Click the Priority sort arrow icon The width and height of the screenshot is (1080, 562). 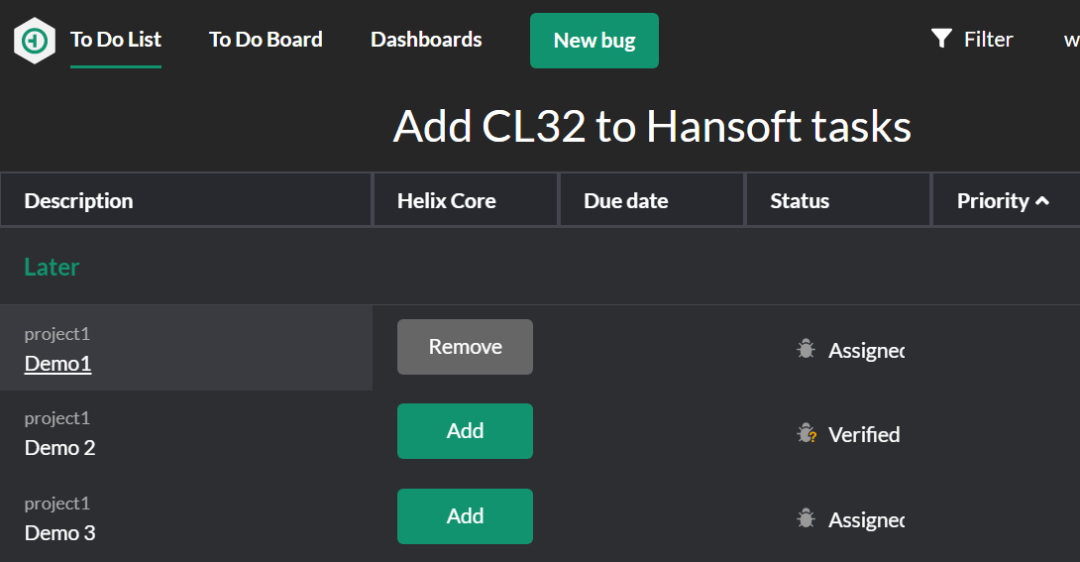coord(1043,201)
